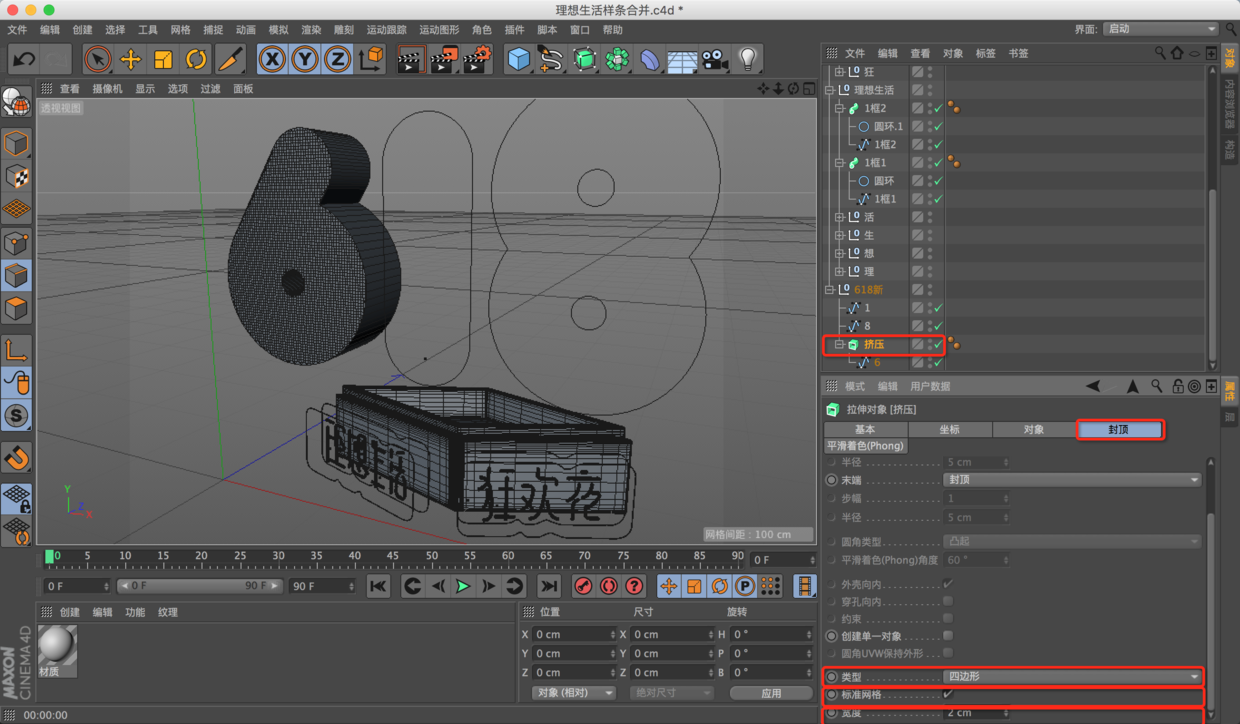Toggle the X axis lock

click(x=271, y=59)
